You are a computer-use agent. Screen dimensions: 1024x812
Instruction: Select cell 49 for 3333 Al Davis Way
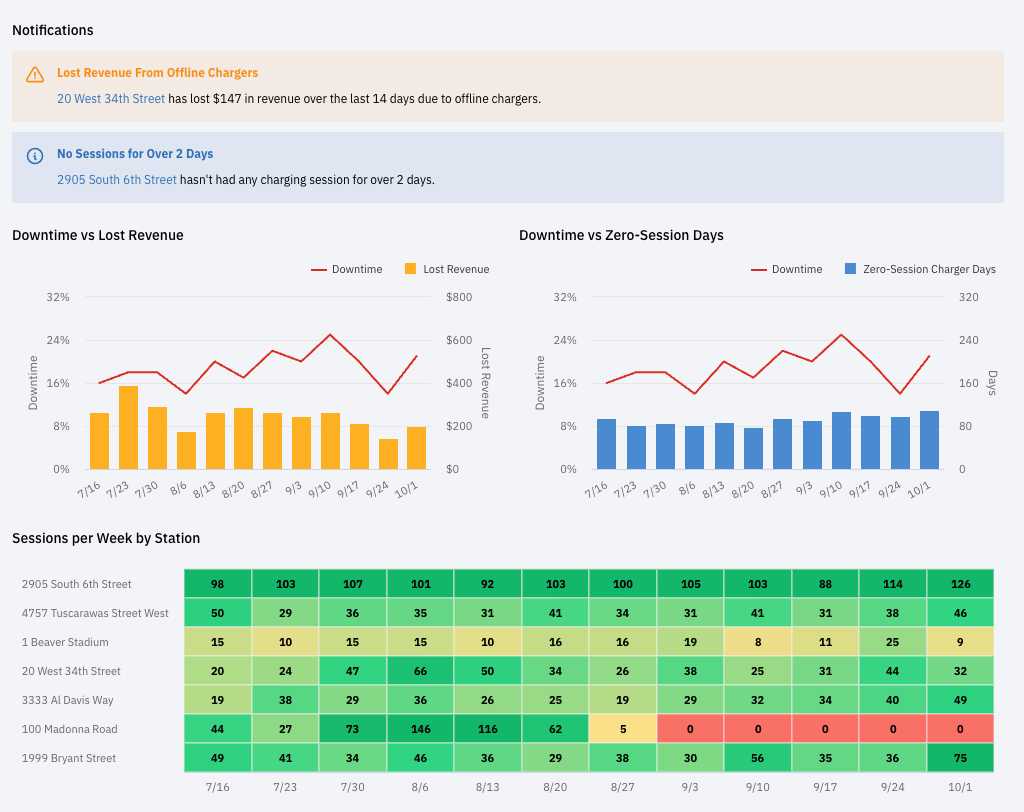click(960, 700)
